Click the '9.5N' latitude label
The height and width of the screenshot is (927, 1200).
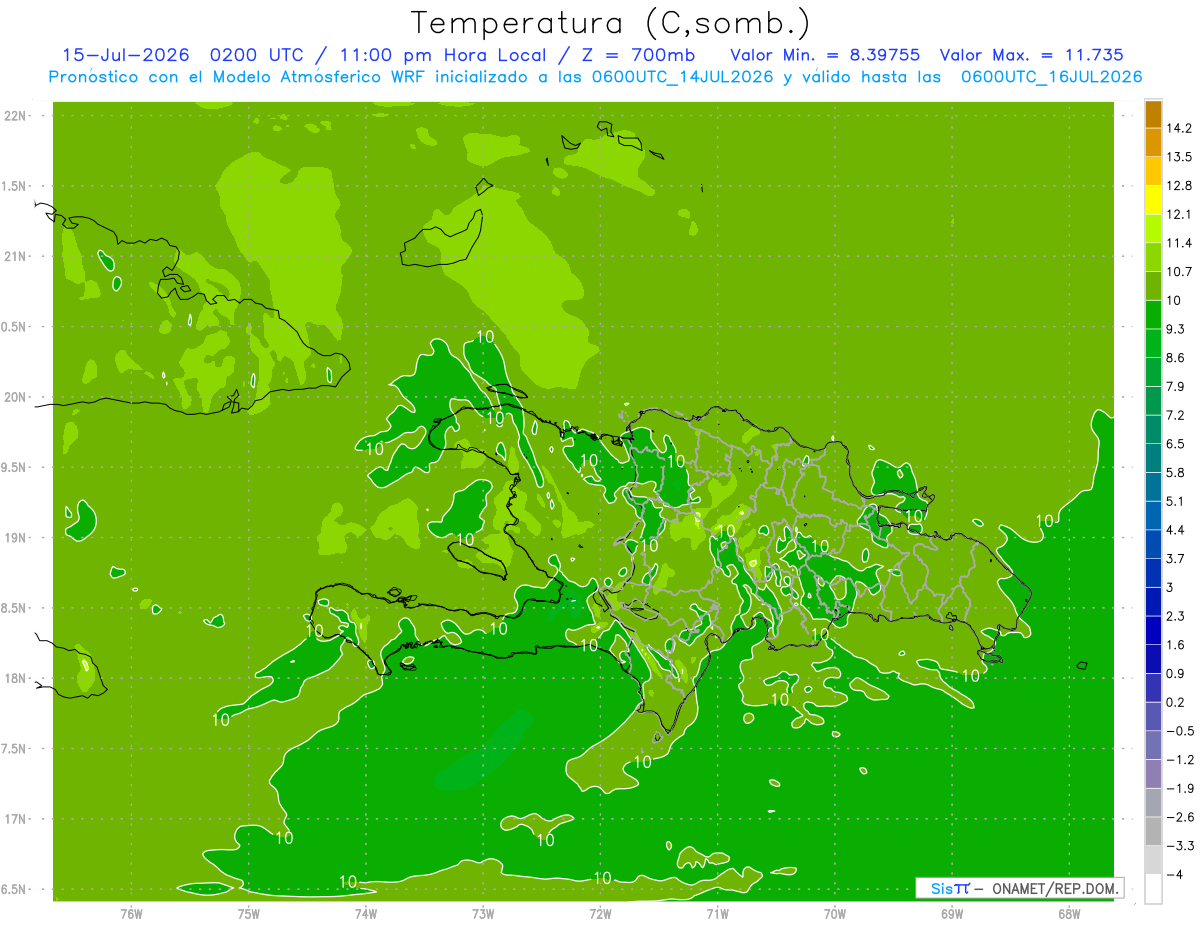[x=15, y=467]
